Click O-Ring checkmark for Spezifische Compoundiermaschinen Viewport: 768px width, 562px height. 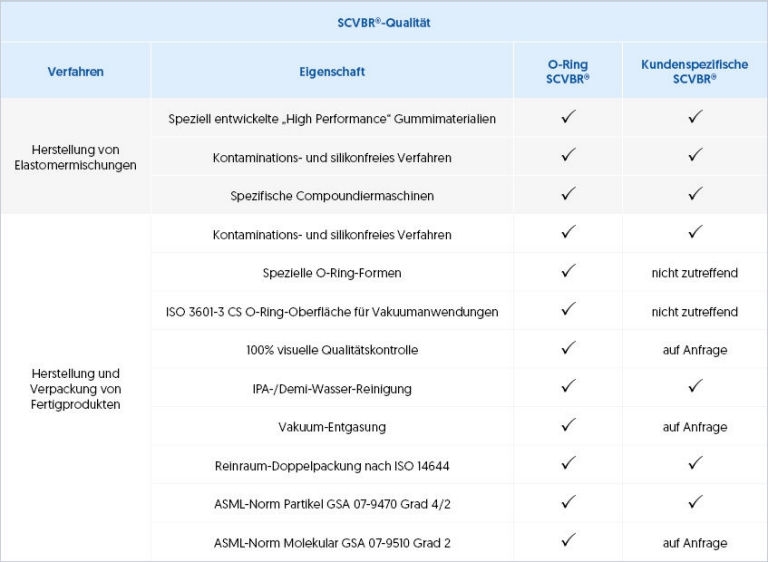(x=568, y=194)
